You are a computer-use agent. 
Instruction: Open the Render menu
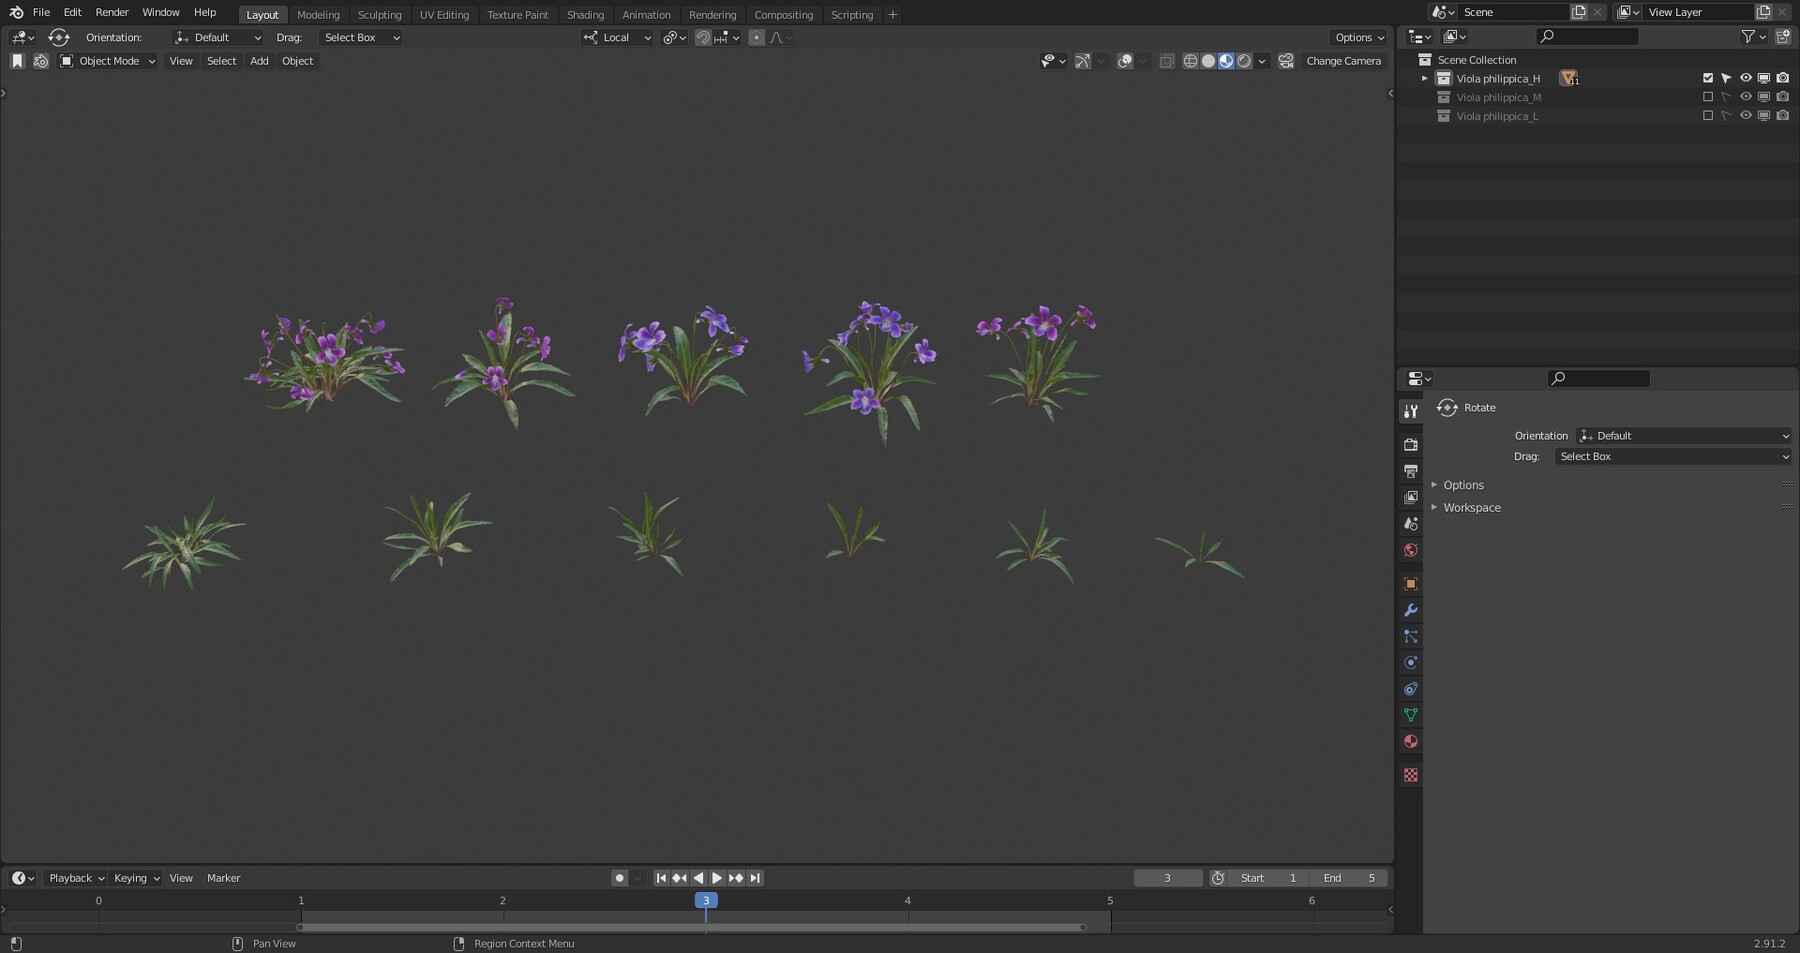pos(111,12)
